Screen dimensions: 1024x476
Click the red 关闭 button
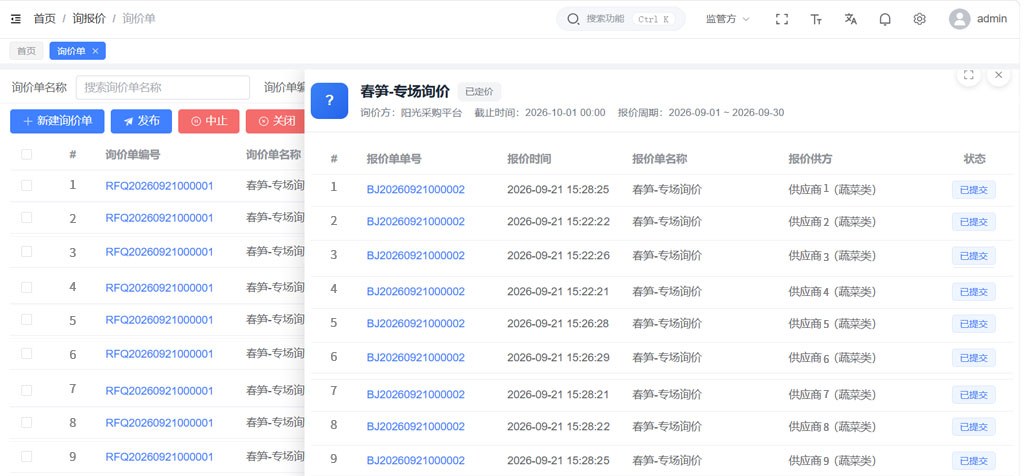click(x=276, y=121)
